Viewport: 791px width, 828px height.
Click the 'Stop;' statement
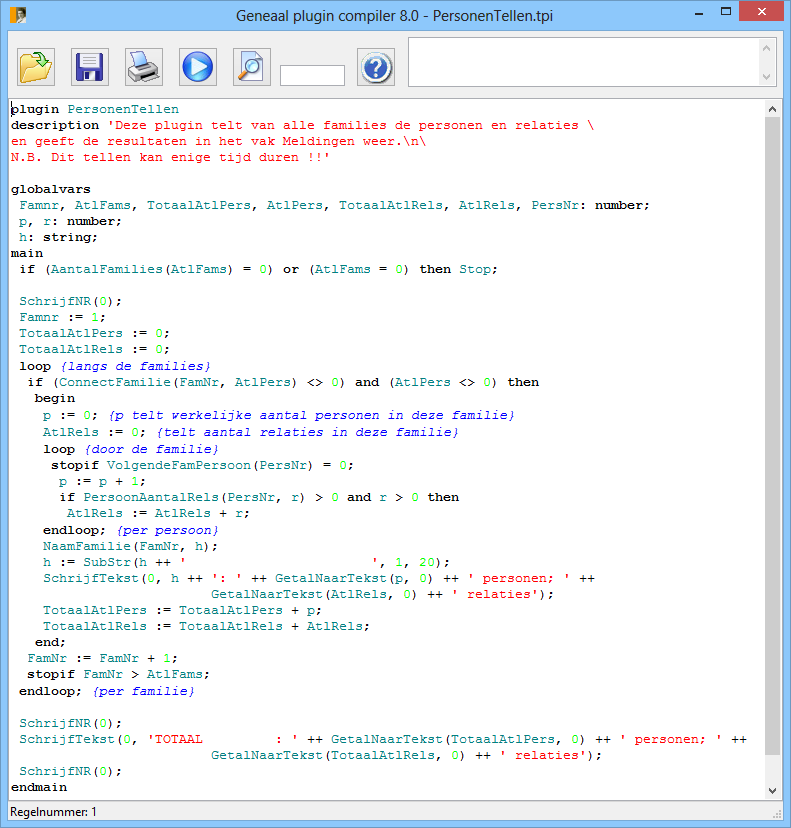pos(478,269)
